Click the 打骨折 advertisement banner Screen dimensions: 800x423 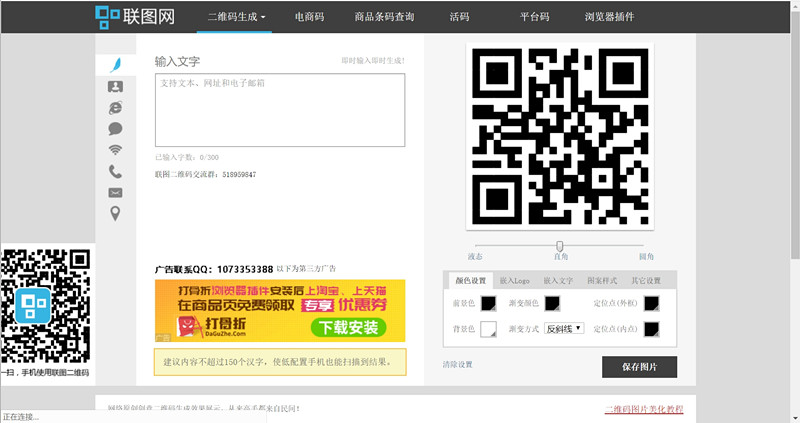[280, 311]
